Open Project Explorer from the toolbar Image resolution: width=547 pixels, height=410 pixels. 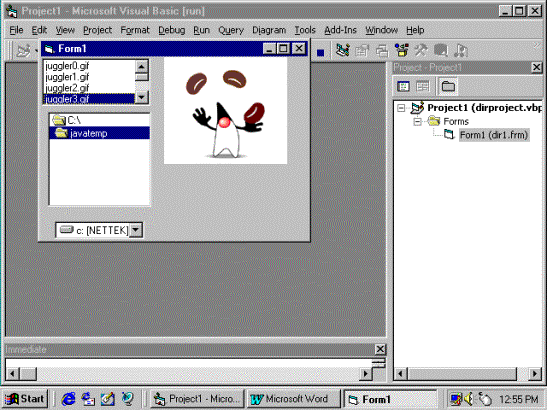tap(343, 51)
